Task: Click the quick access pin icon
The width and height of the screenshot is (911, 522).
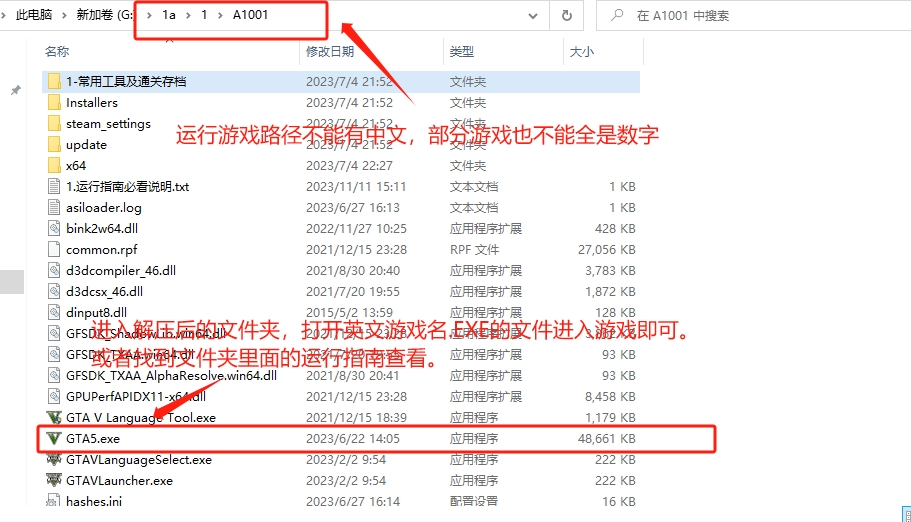Action: pyautogui.click(x=16, y=90)
